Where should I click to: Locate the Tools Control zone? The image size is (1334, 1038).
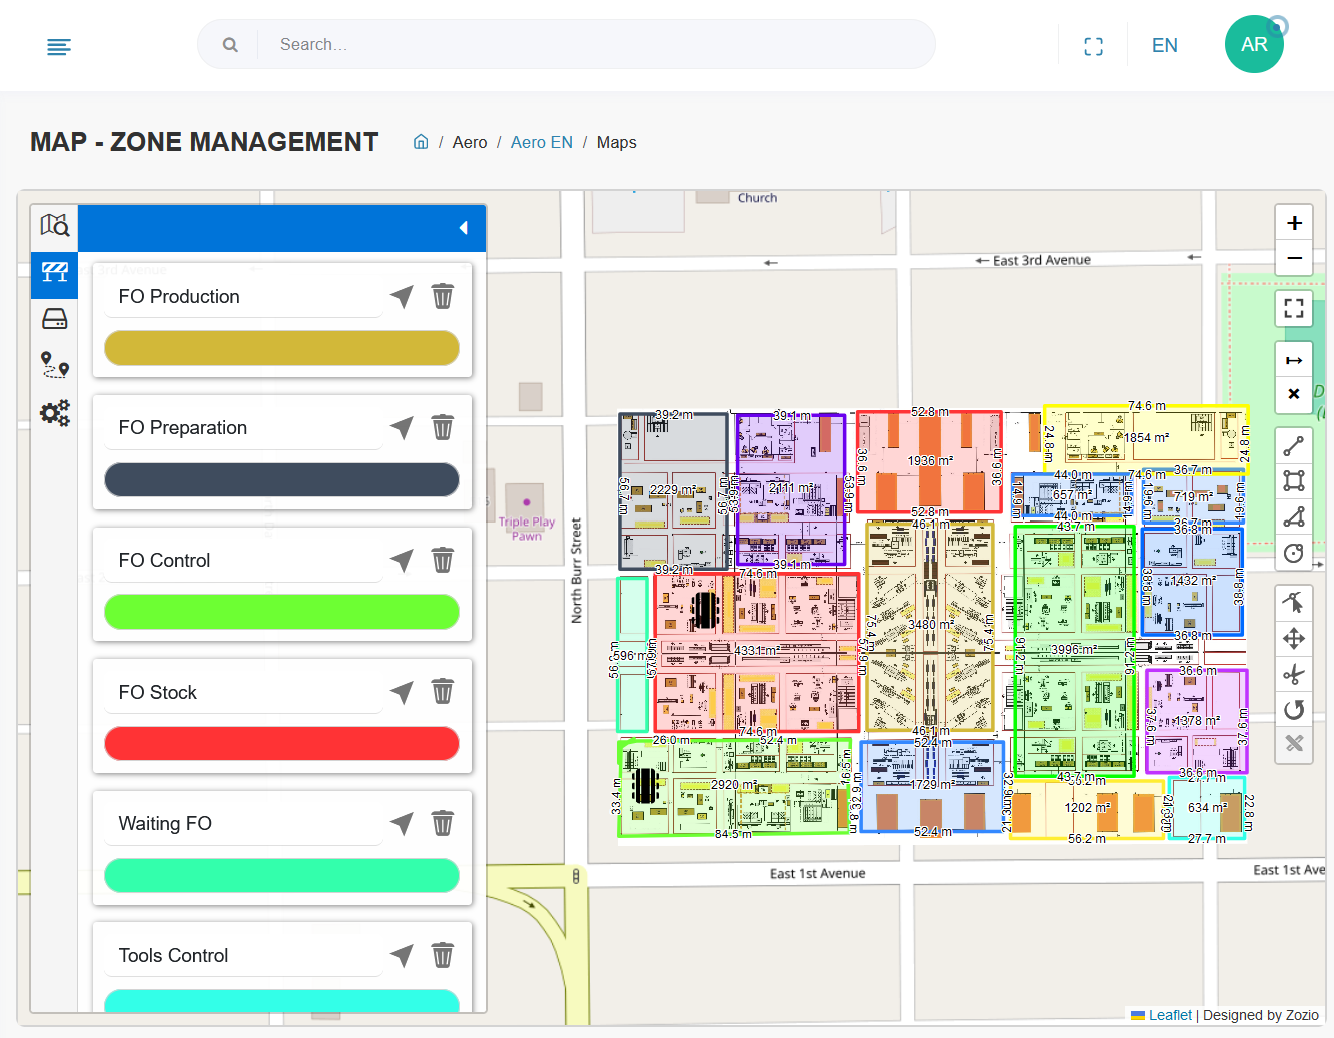click(x=402, y=956)
